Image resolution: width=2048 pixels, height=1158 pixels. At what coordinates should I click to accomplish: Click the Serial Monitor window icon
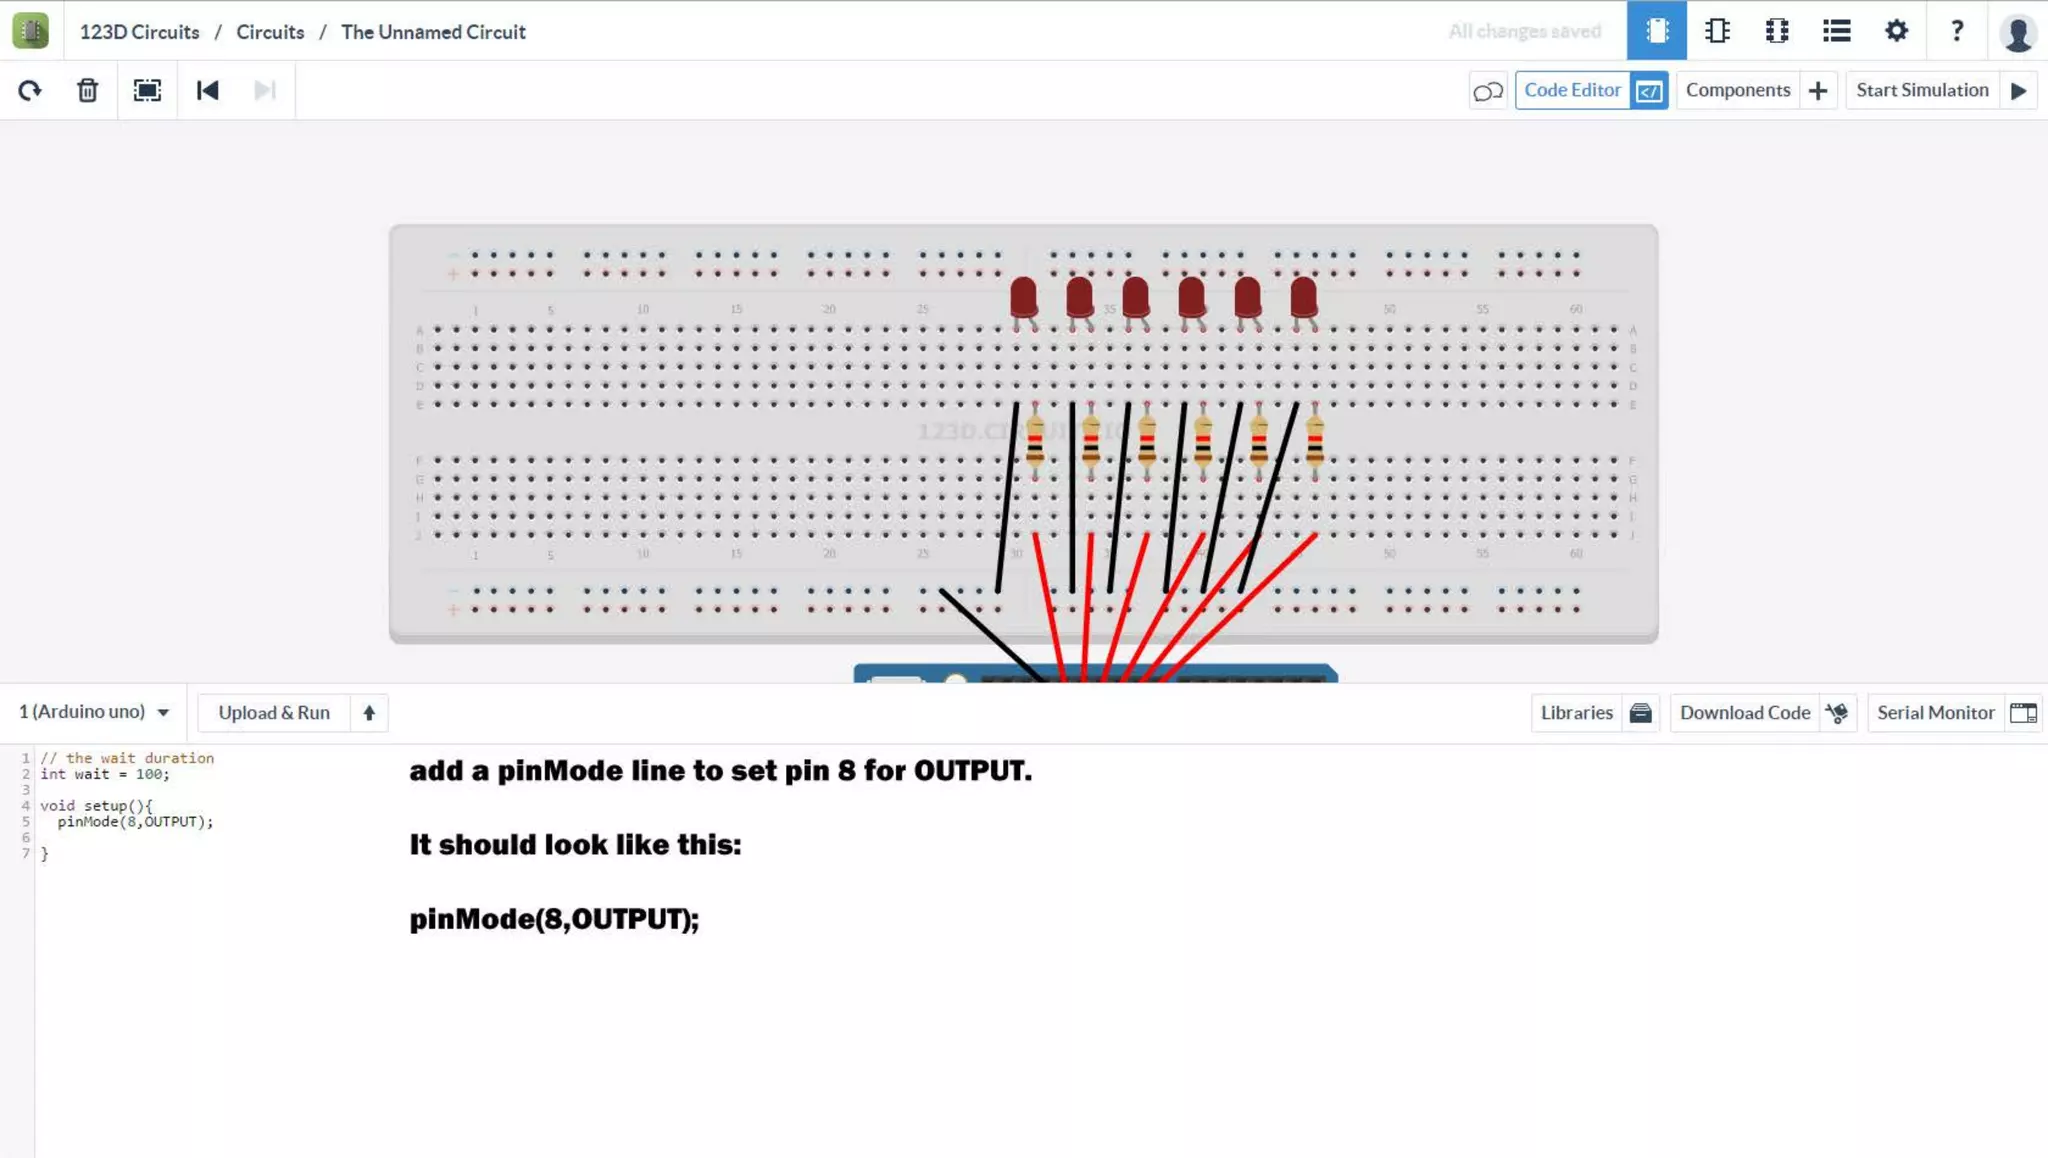click(x=2023, y=713)
